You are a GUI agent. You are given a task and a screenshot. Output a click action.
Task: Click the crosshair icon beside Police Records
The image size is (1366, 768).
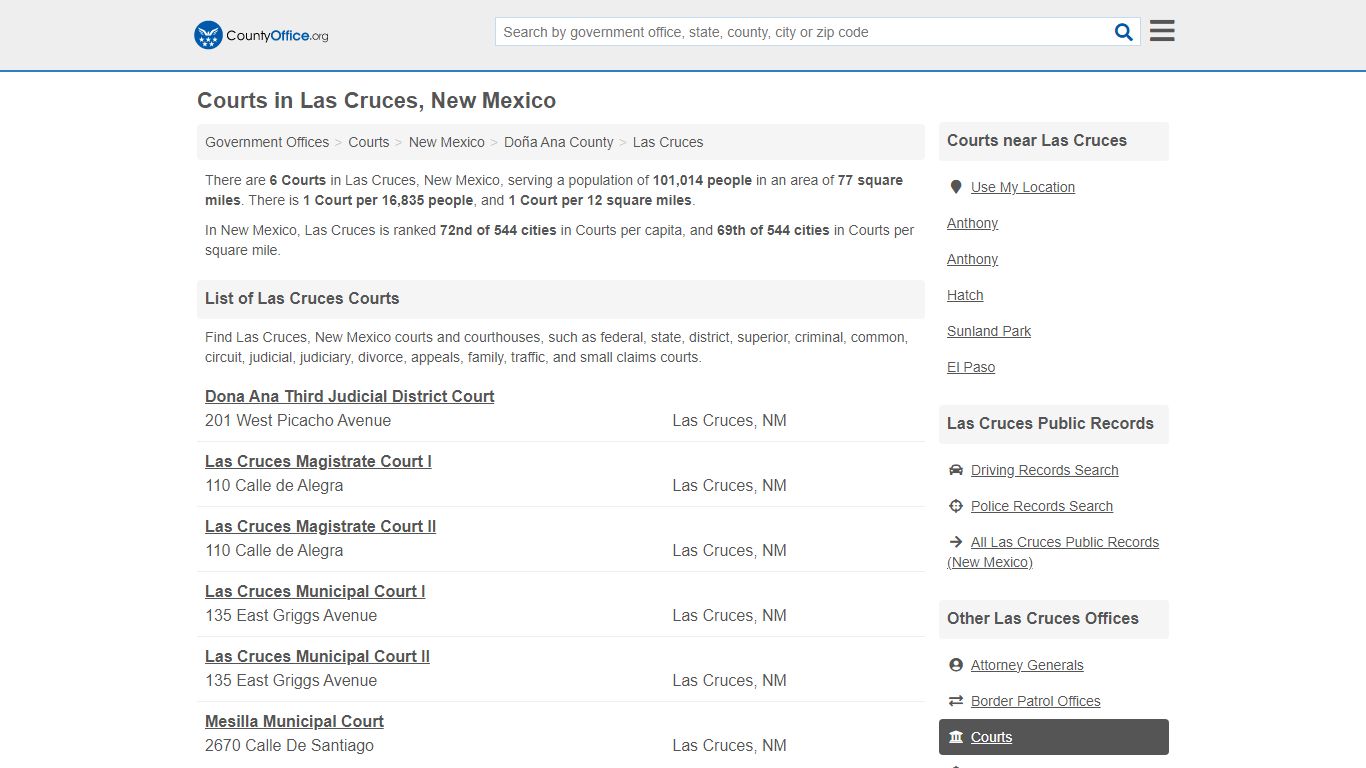coord(956,506)
